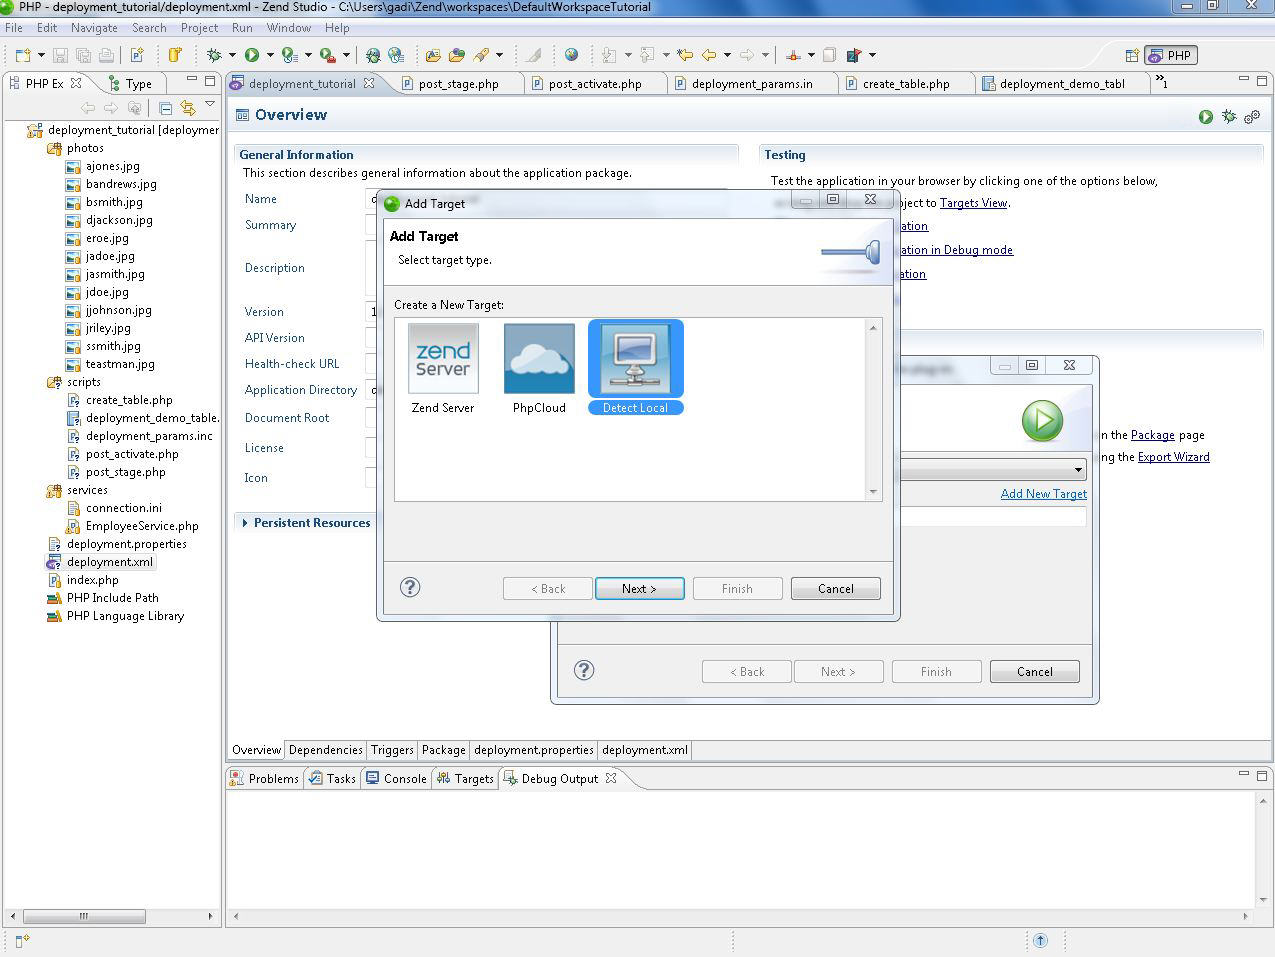Open the Run dropdown arrow in main toolbar
The image size is (1275, 957).
tap(270, 55)
